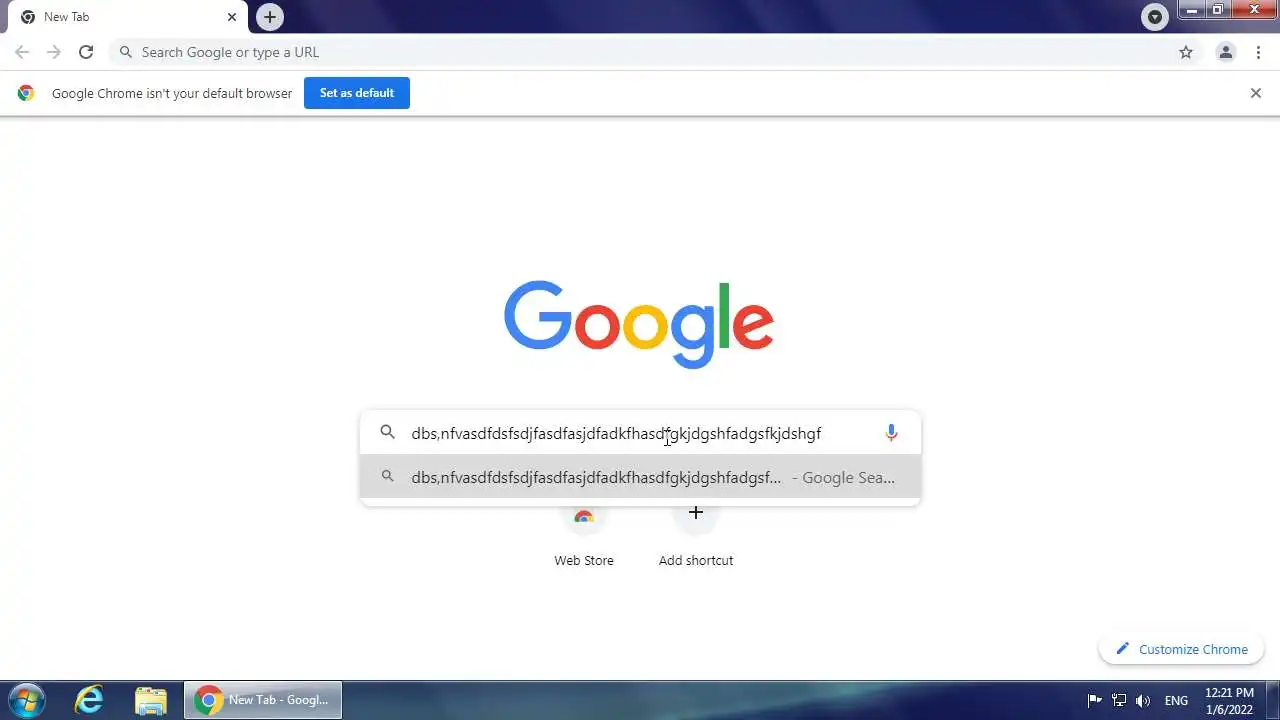1280x720 pixels.
Task: Open the clock showing 12:21 PM
Action: tap(1229, 700)
